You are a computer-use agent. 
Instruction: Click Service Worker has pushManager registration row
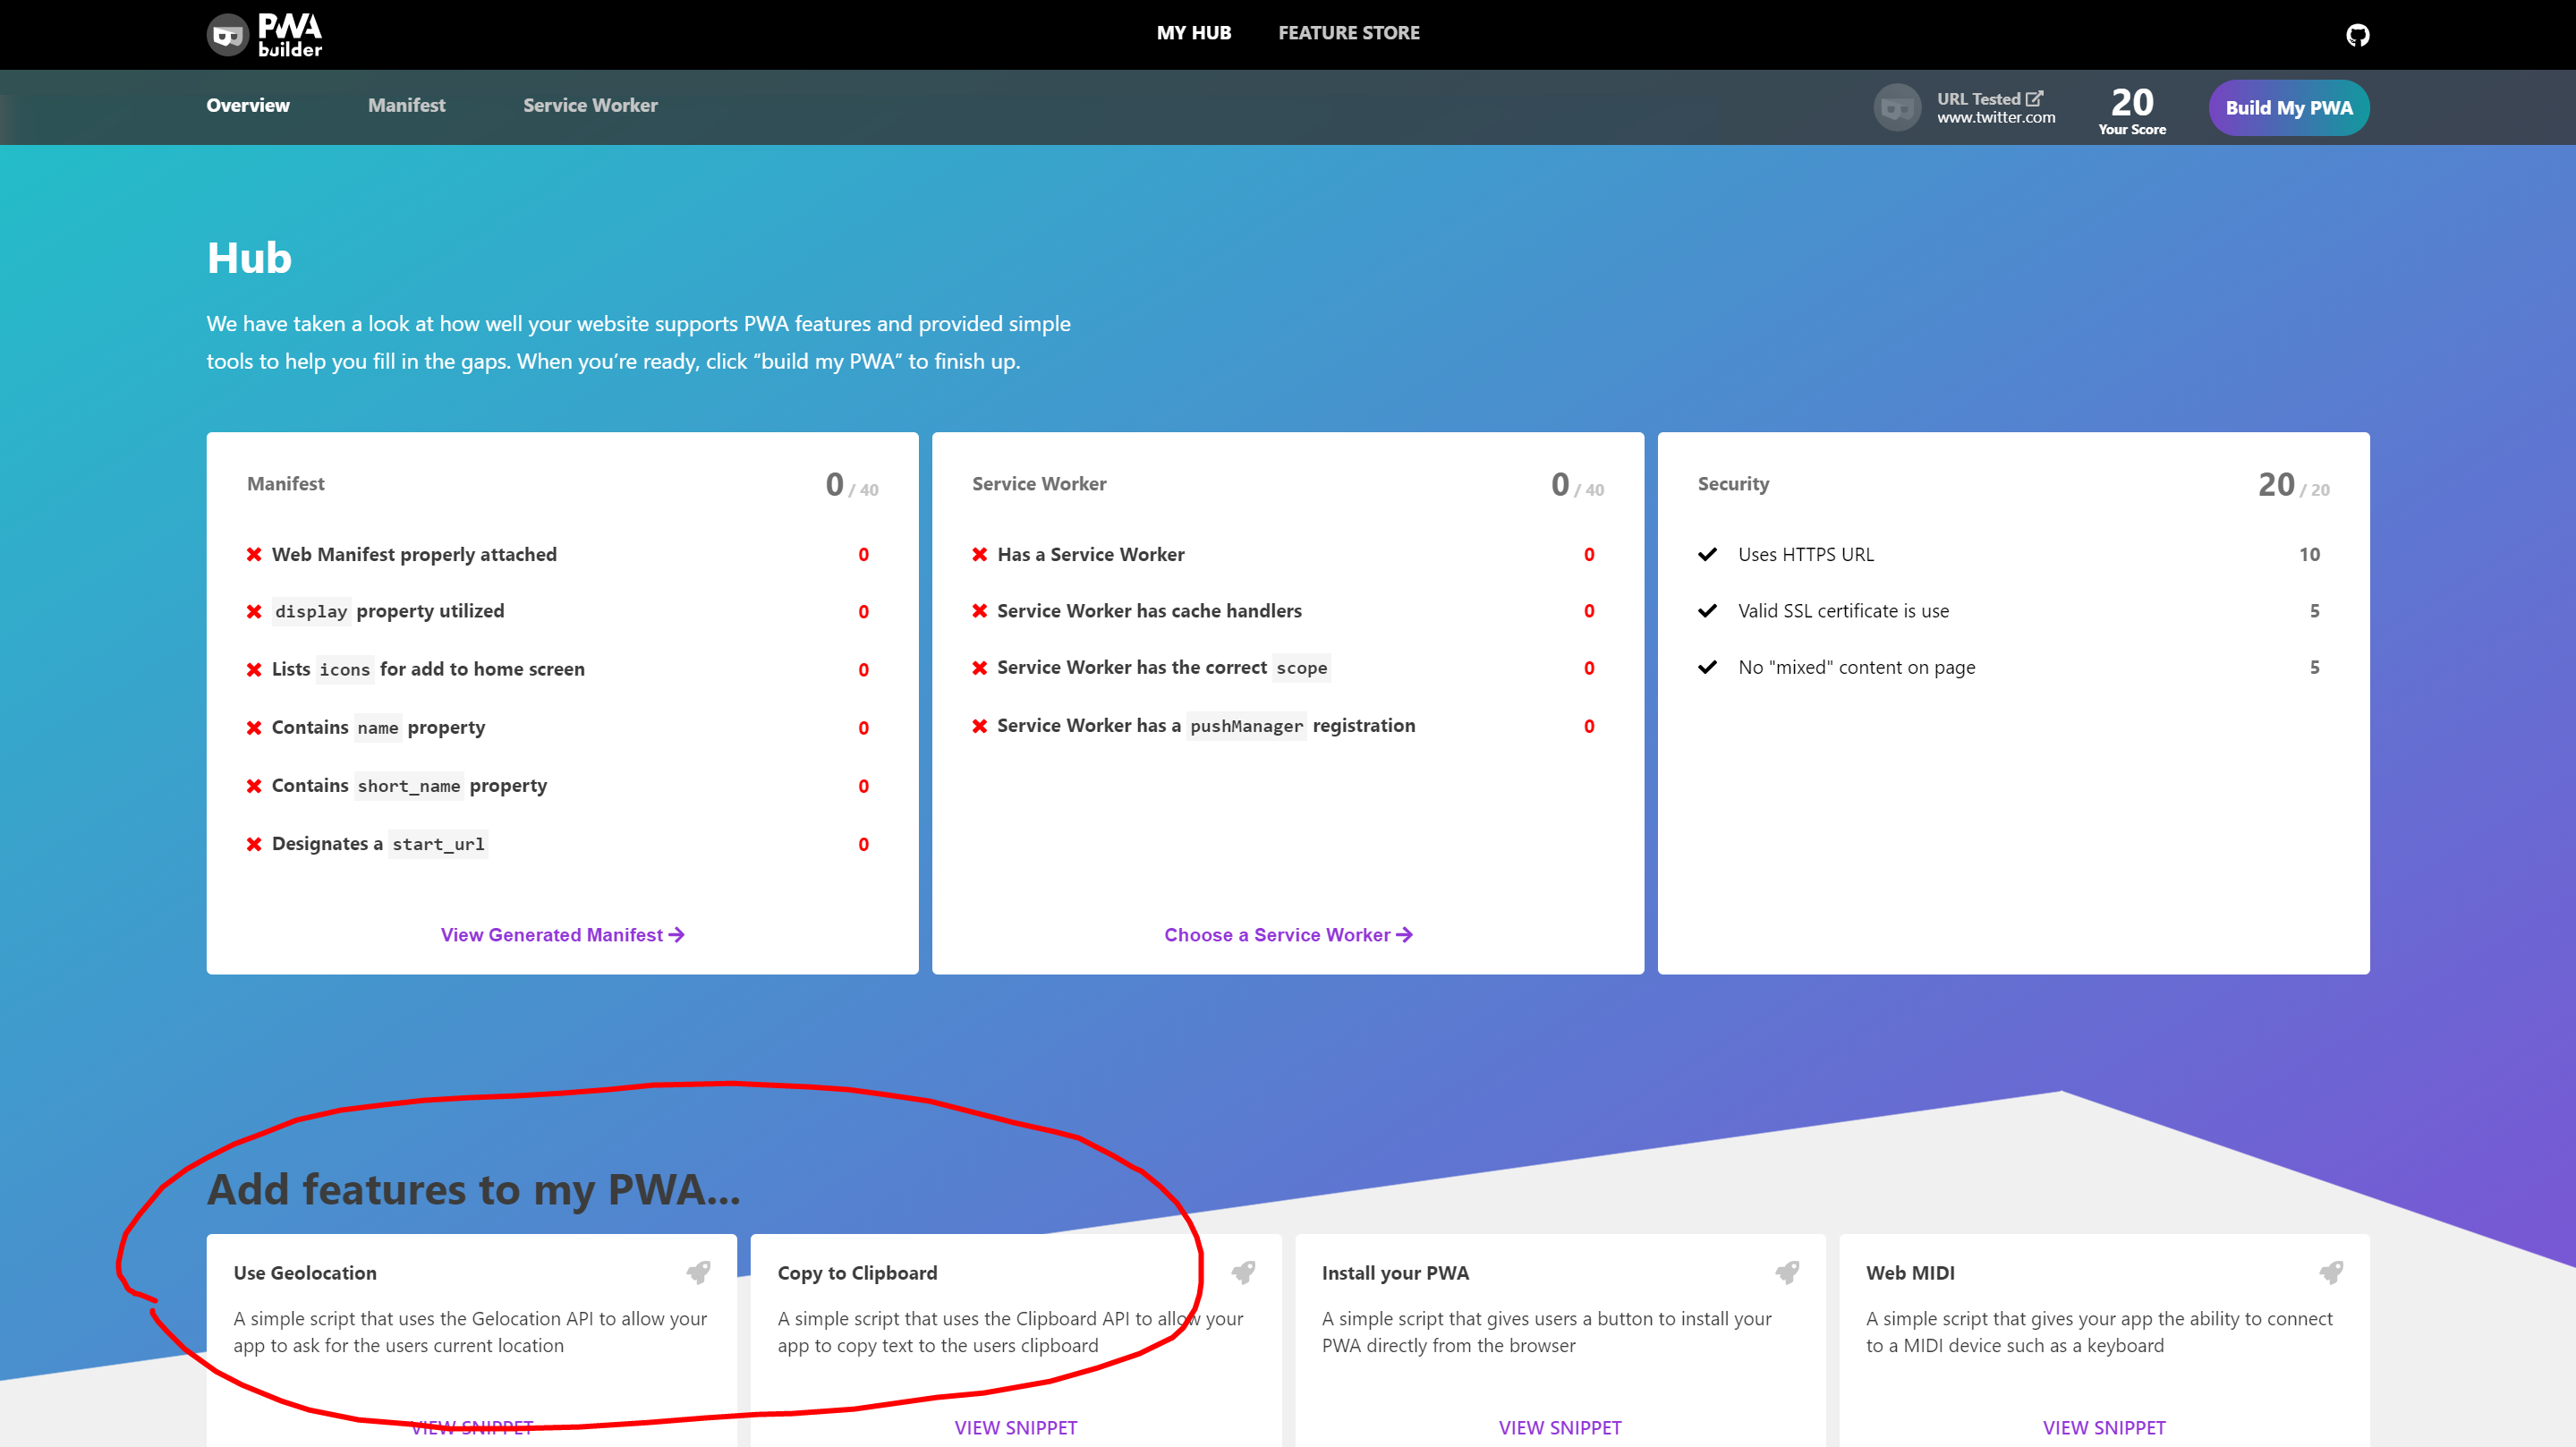click(1283, 726)
